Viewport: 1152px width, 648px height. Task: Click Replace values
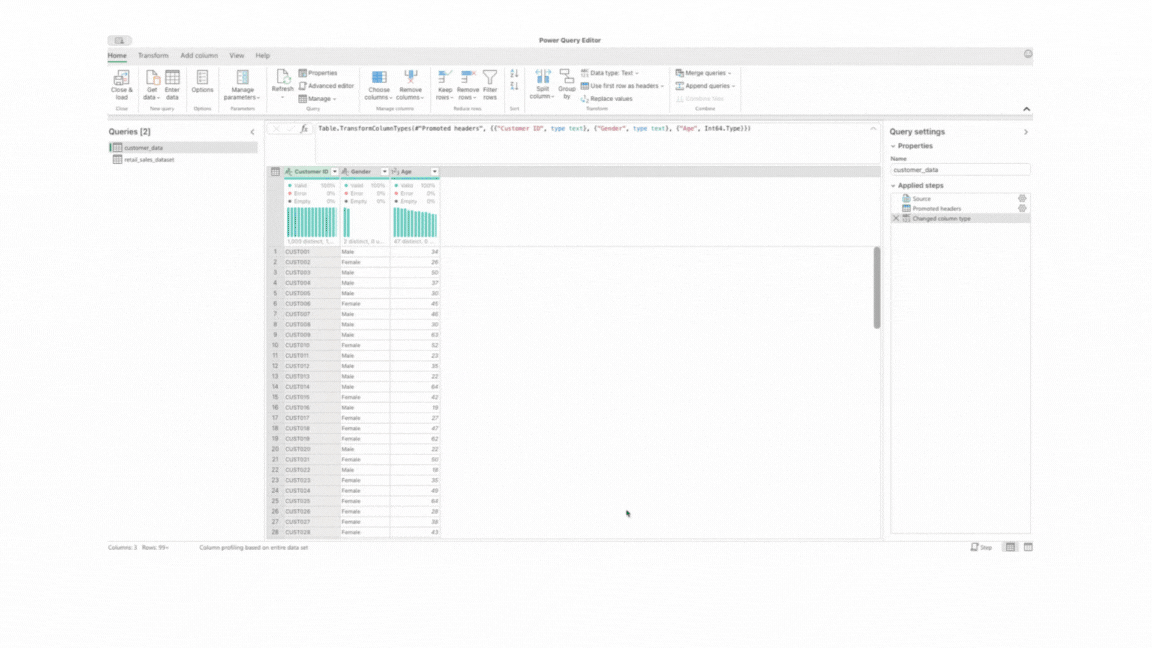(x=606, y=98)
